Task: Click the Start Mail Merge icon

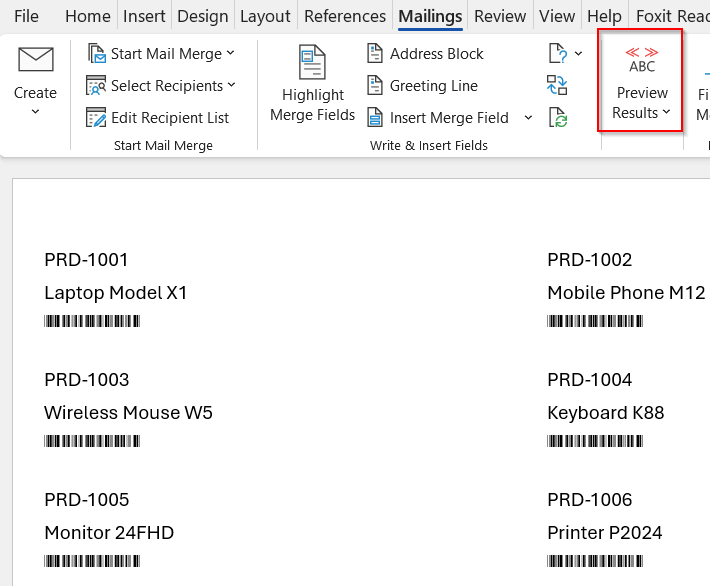Action: [96, 53]
